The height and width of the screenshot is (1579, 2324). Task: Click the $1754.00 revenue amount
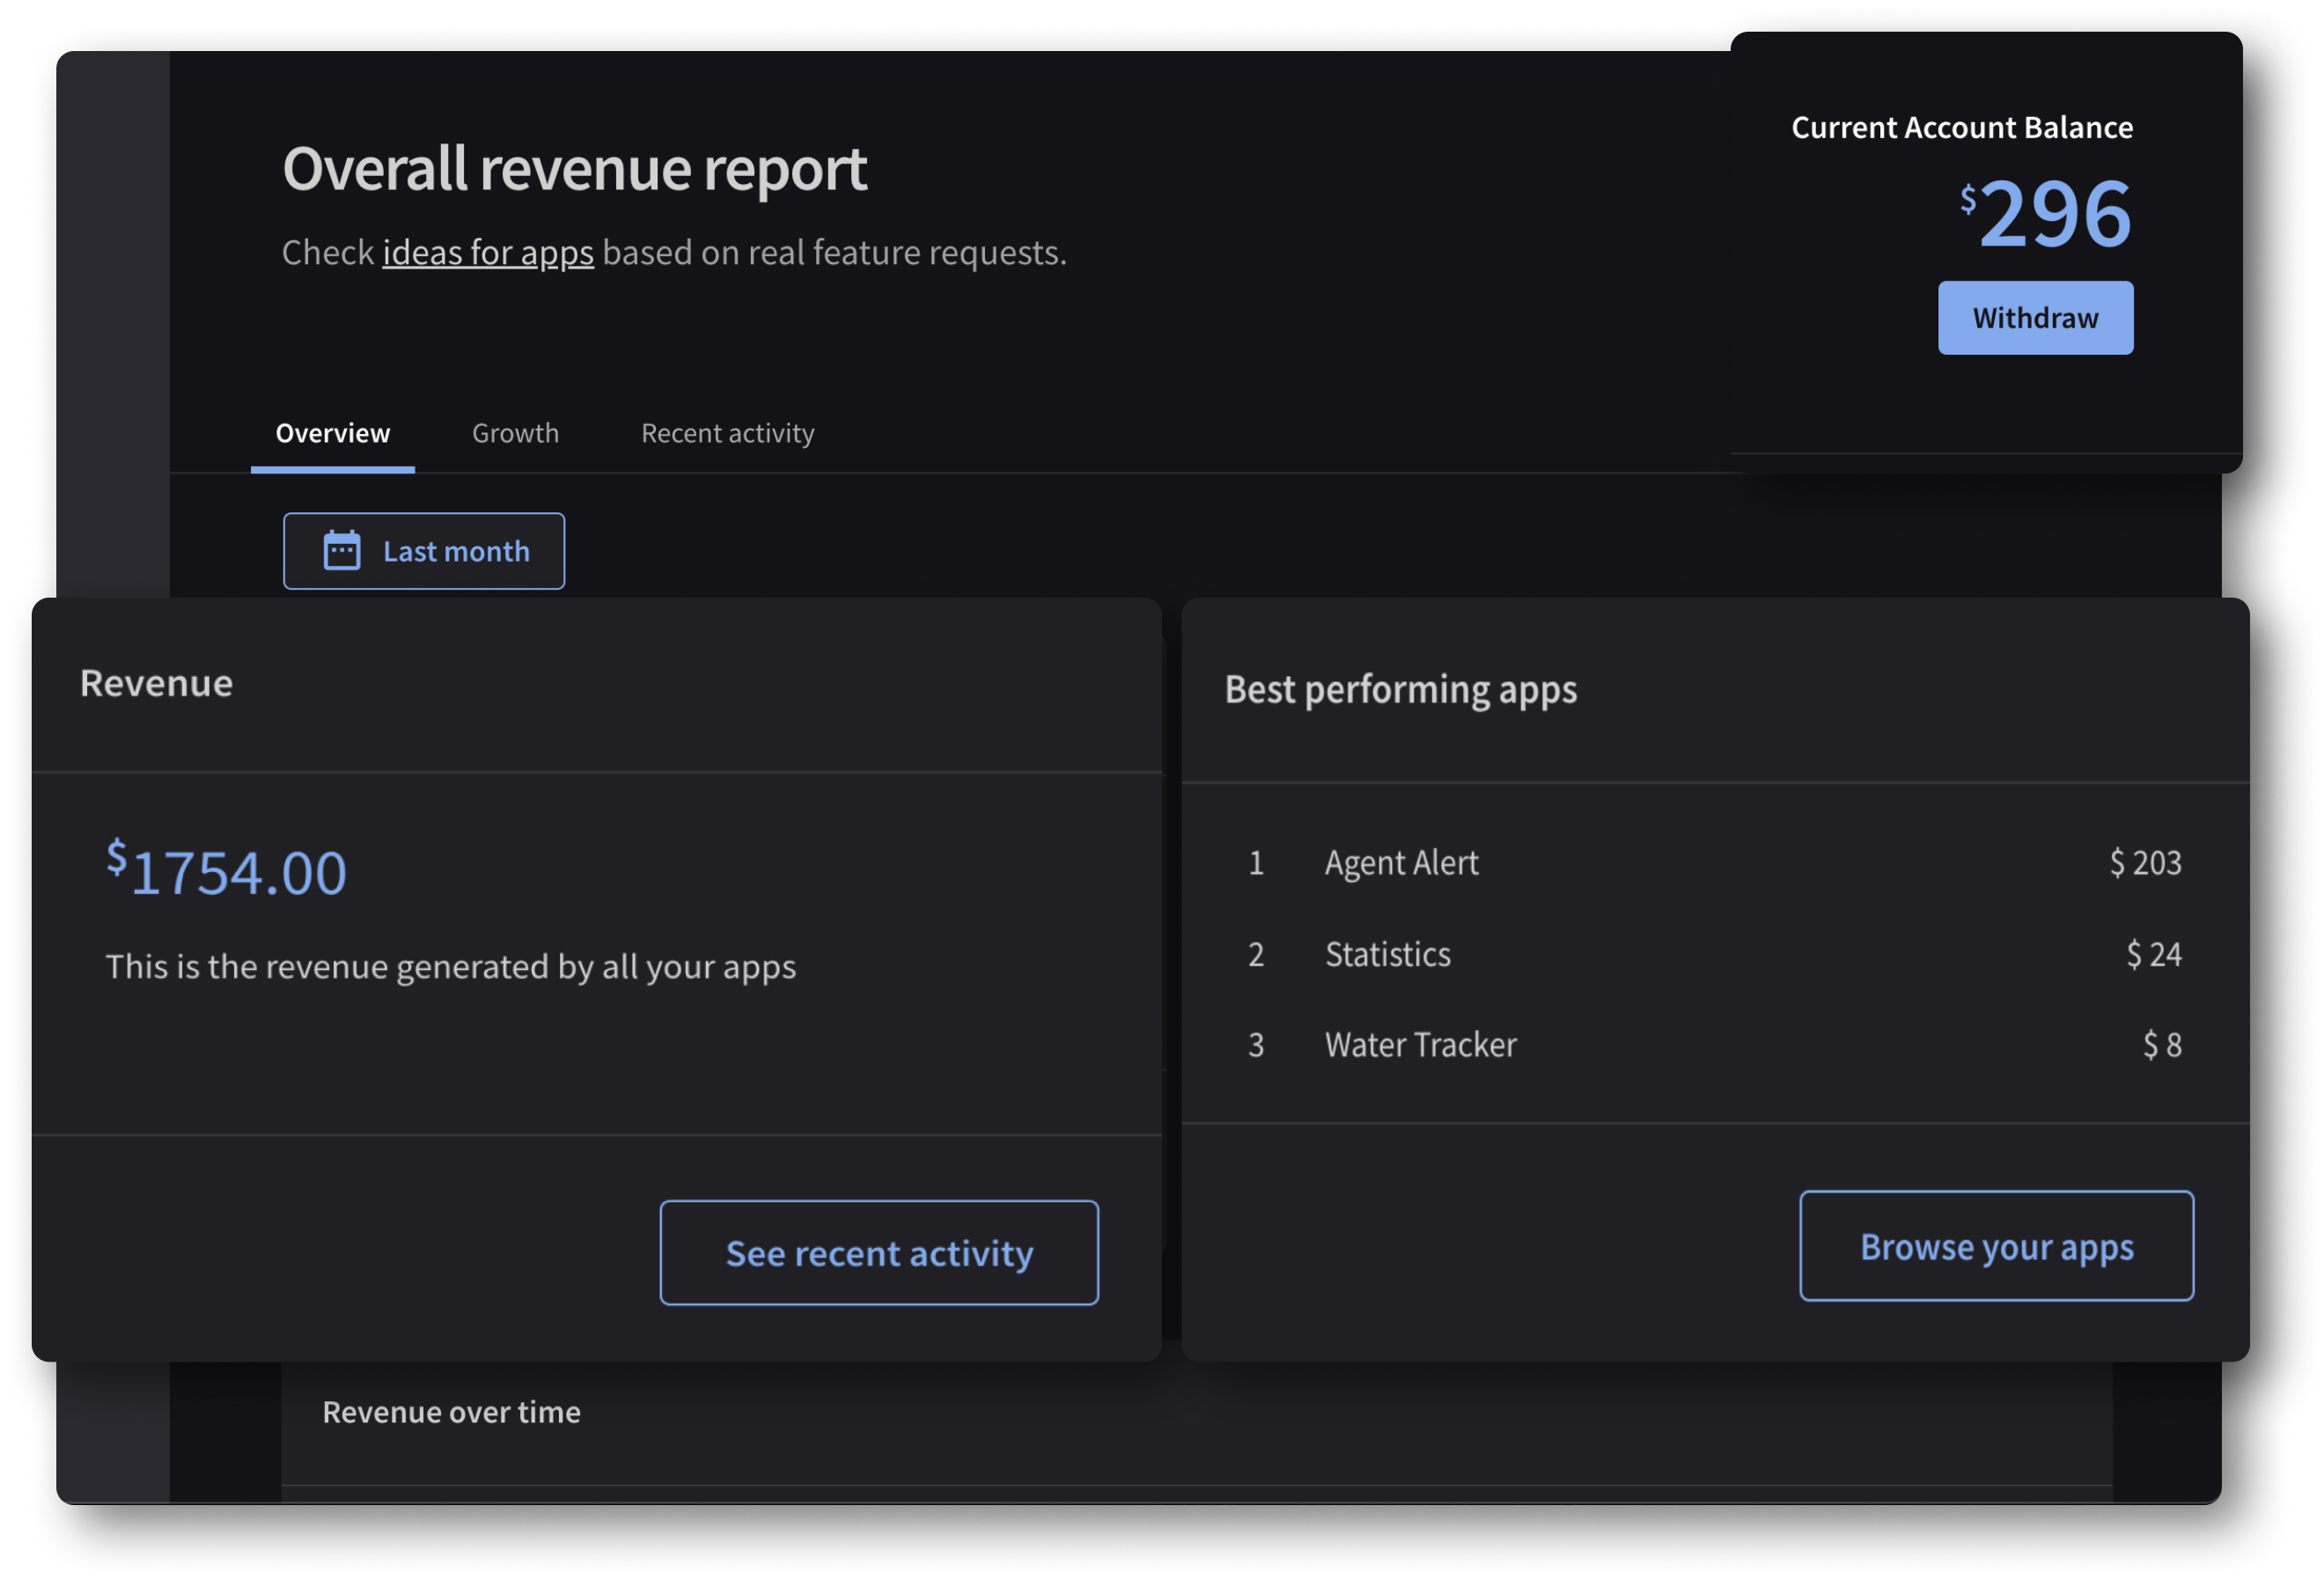(x=227, y=870)
